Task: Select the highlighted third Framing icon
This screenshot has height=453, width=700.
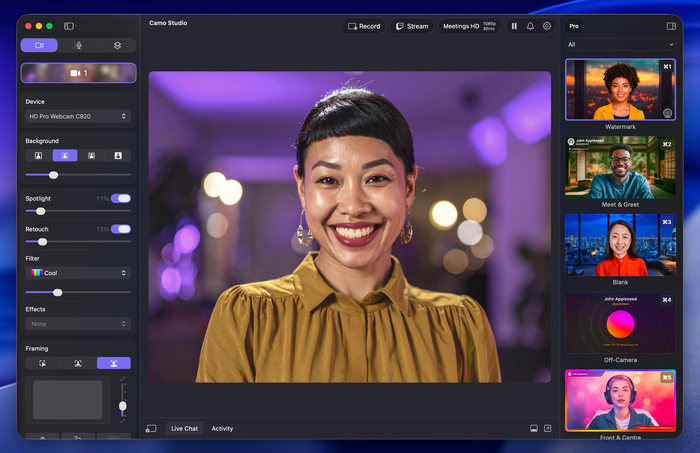Action: pyautogui.click(x=114, y=363)
